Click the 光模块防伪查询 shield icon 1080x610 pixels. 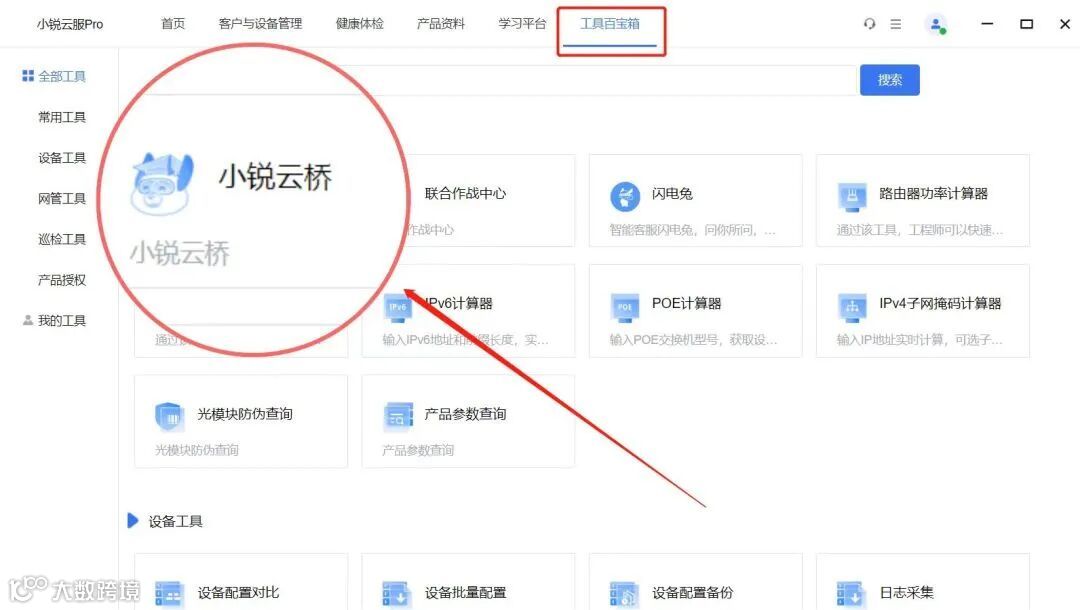point(169,416)
